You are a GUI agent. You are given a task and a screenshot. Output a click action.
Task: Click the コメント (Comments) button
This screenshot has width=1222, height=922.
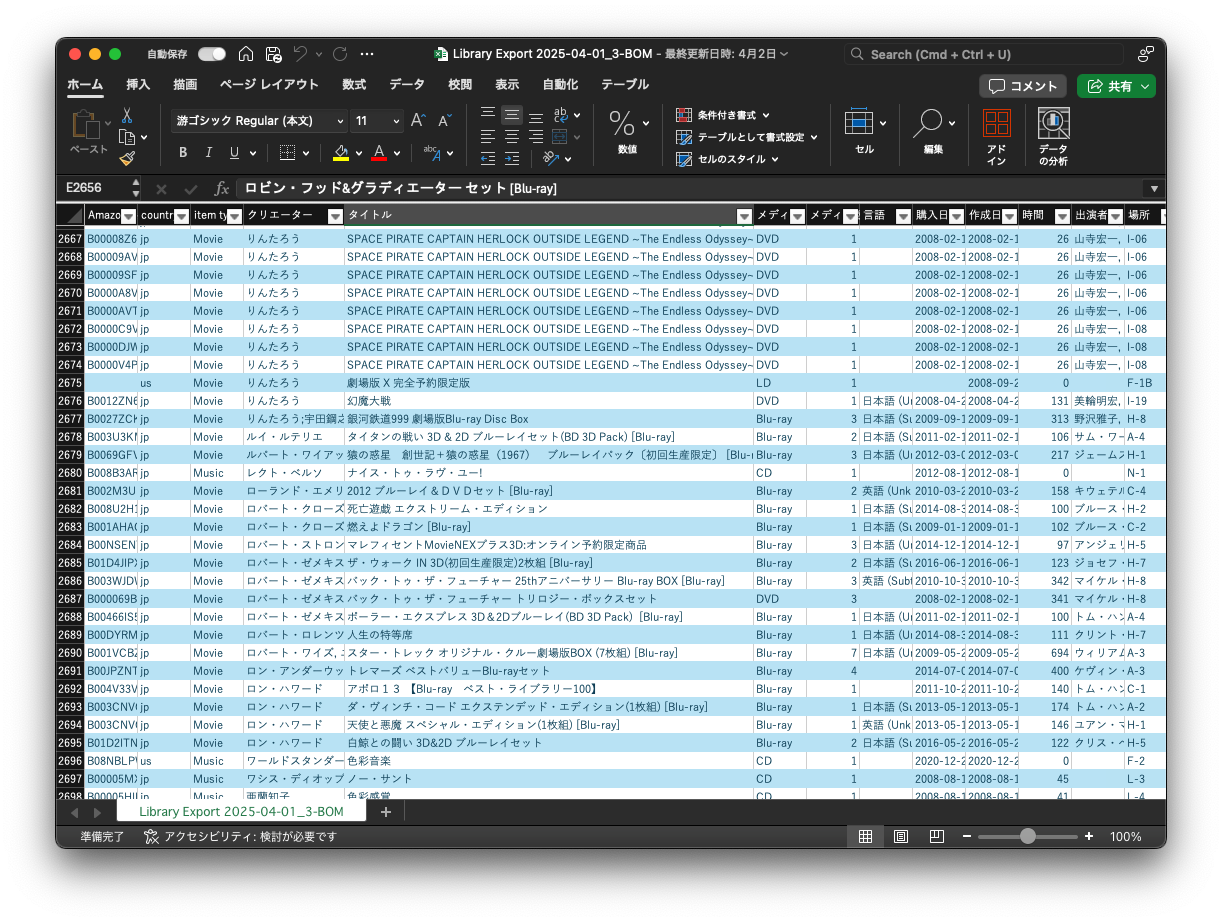[1022, 86]
